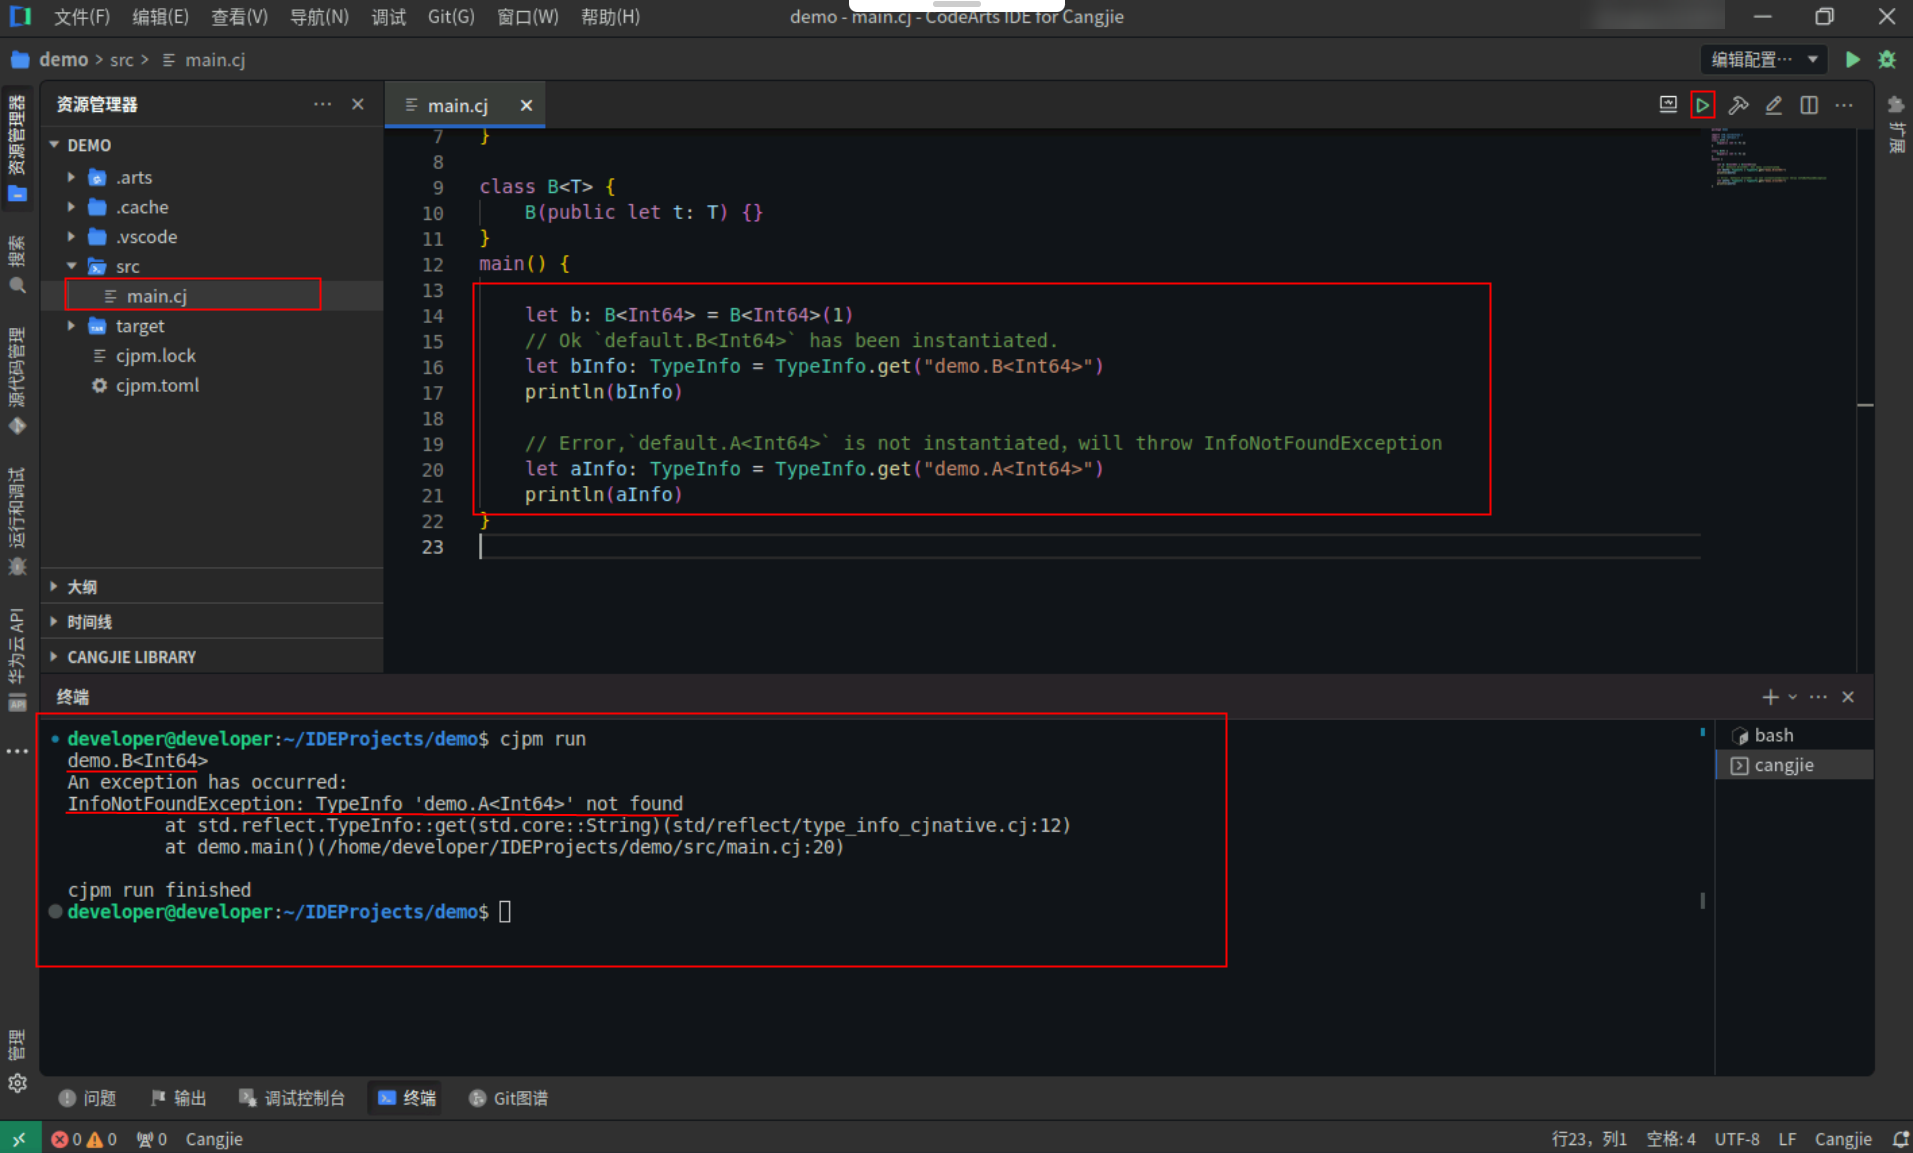Close the terminal panel
Screen dimensions: 1913x1153
point(1848,697)
